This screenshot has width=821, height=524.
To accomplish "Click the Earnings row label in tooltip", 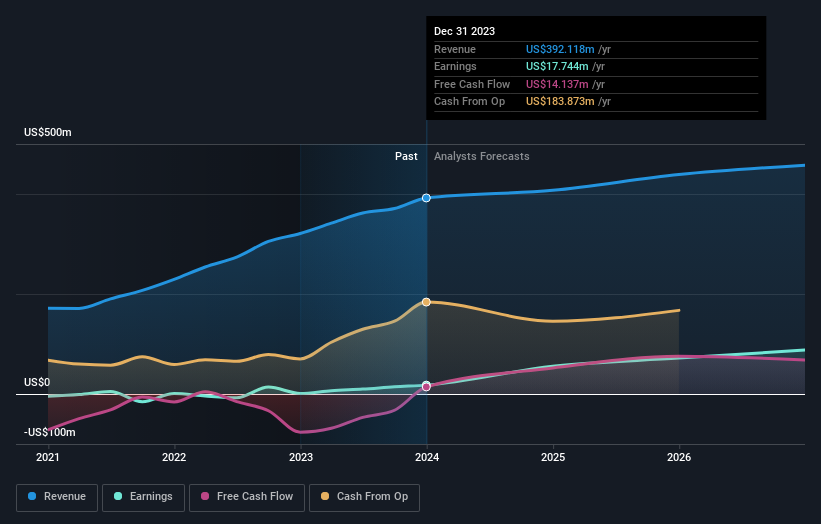I will [x=455, y=66].
